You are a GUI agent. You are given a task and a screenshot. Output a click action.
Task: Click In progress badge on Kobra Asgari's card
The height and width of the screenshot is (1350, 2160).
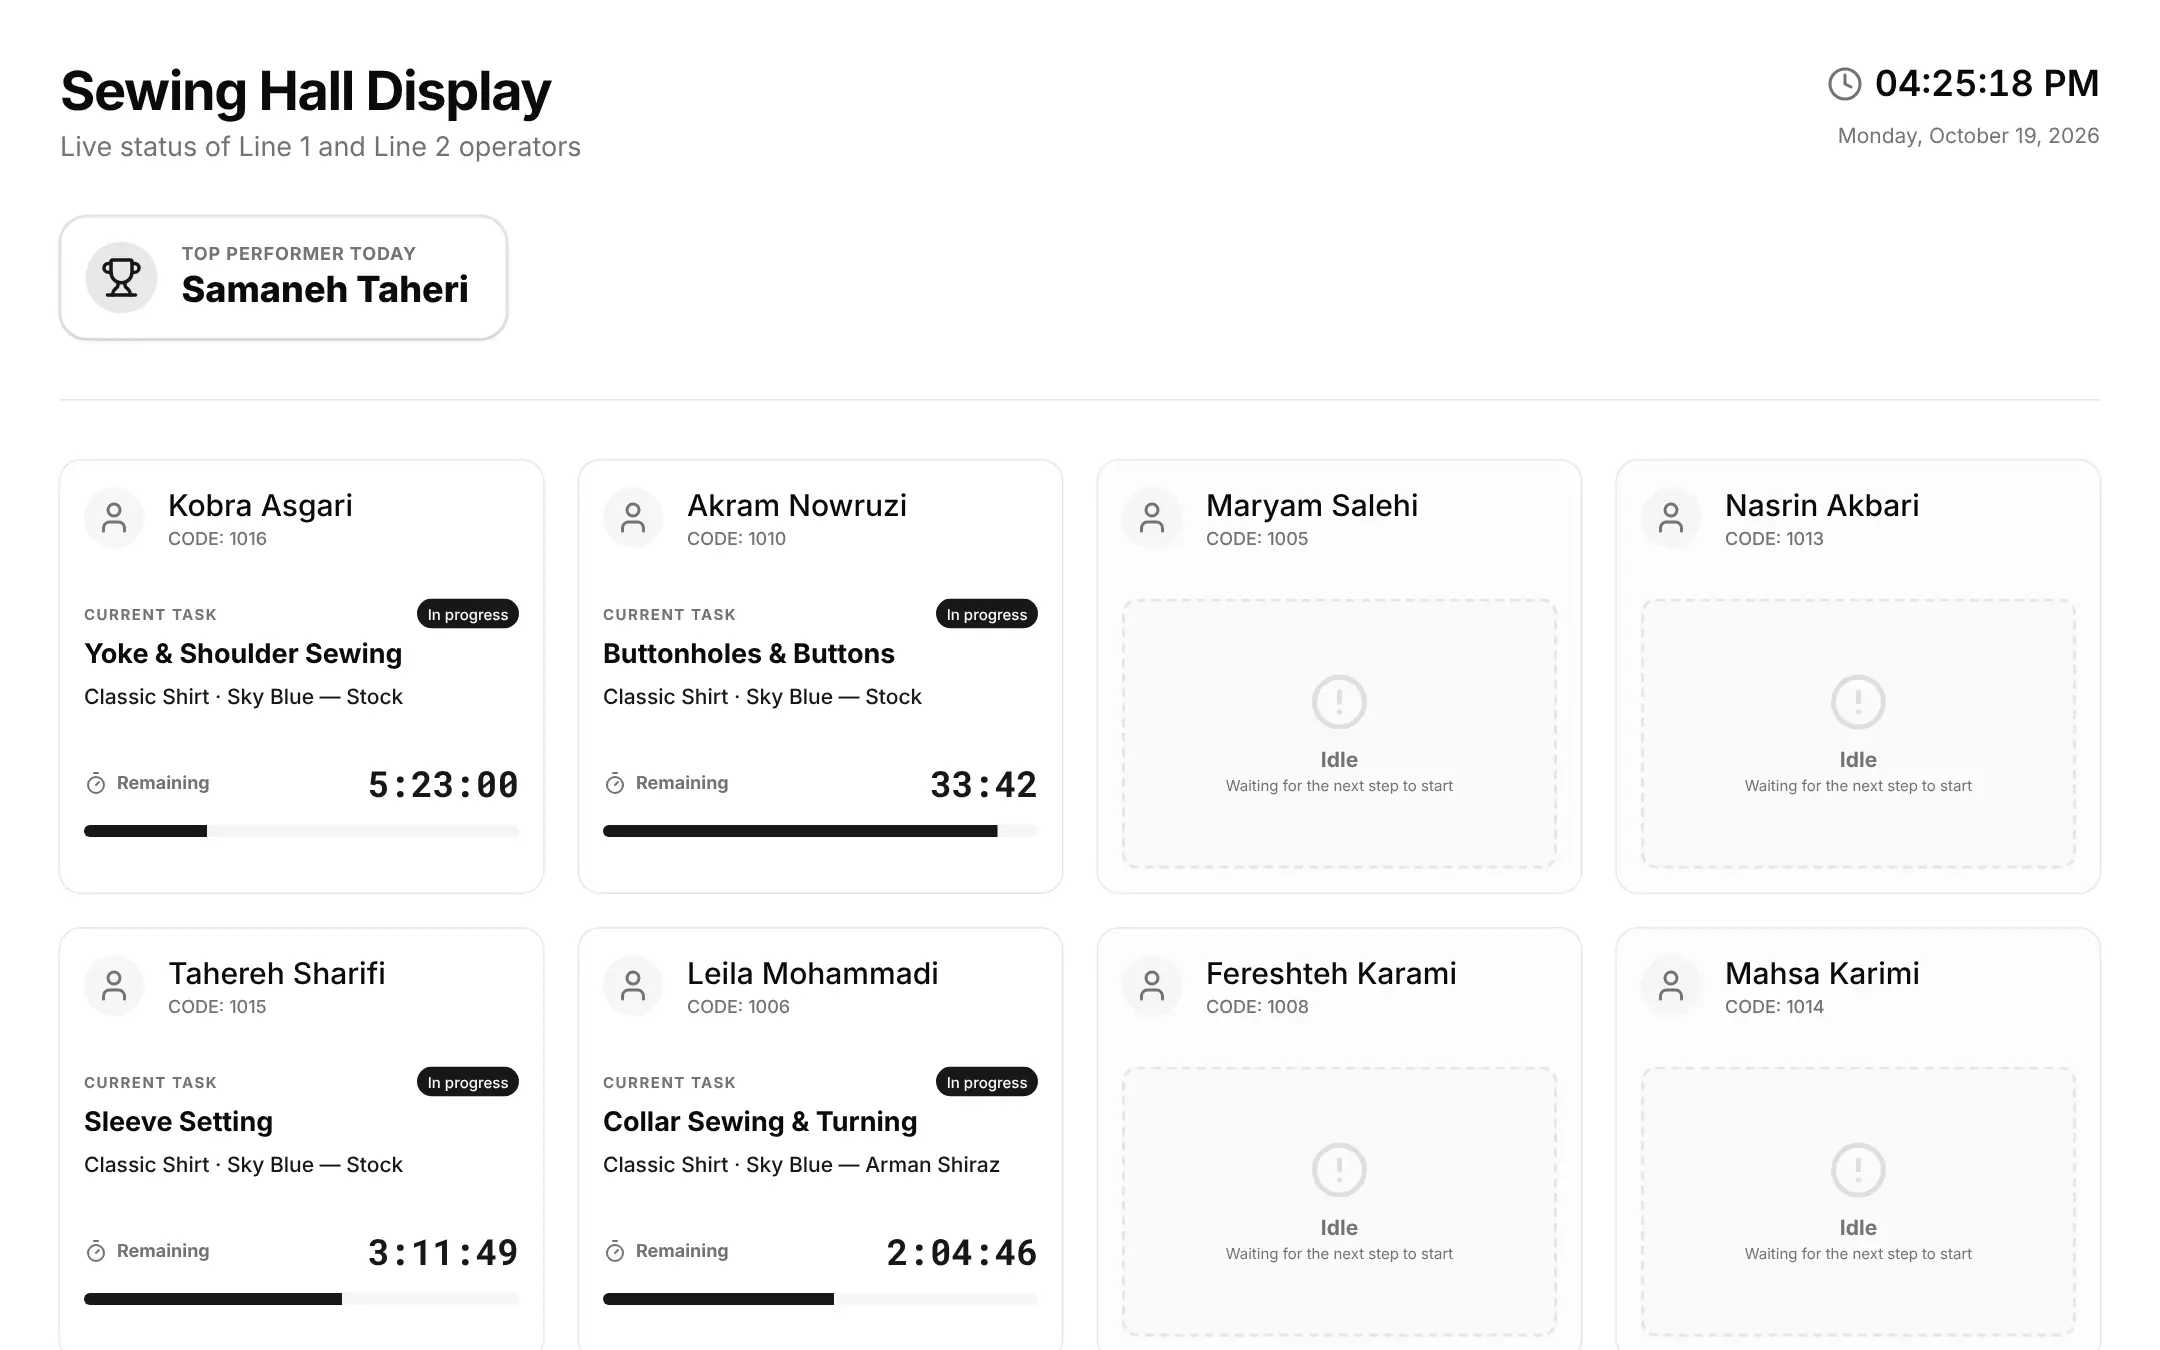coord(468,614)
